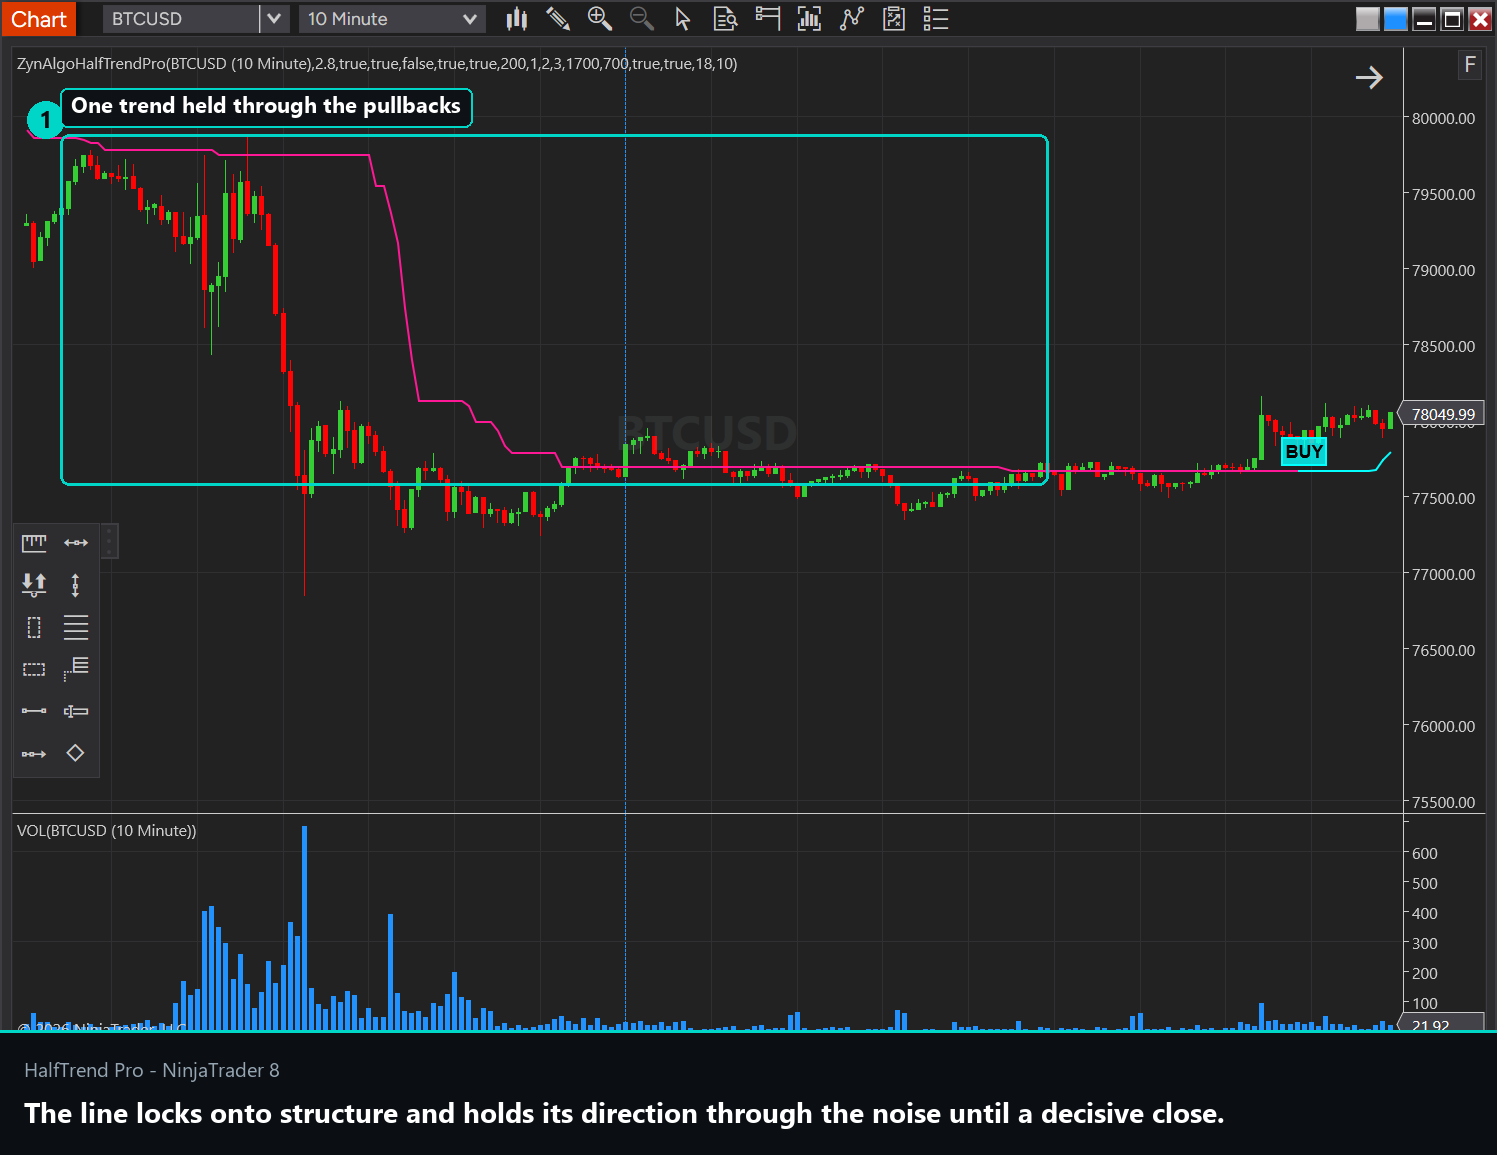Select the VOL(BTCUSD (10 Minute)) panel label
Screen dimensions: 1497x1155
click(x=107, y=831)
